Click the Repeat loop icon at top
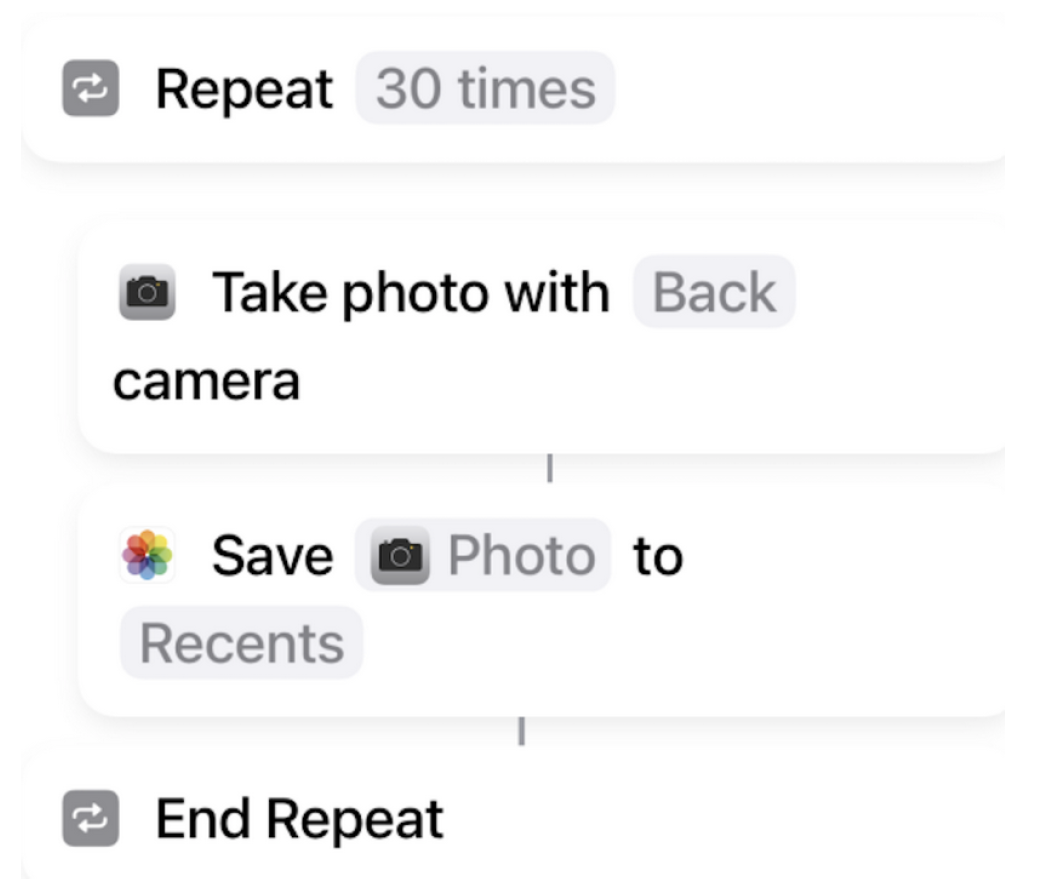Image resolution: width=1041 pixels, height=888 pixels. [91, 89]
